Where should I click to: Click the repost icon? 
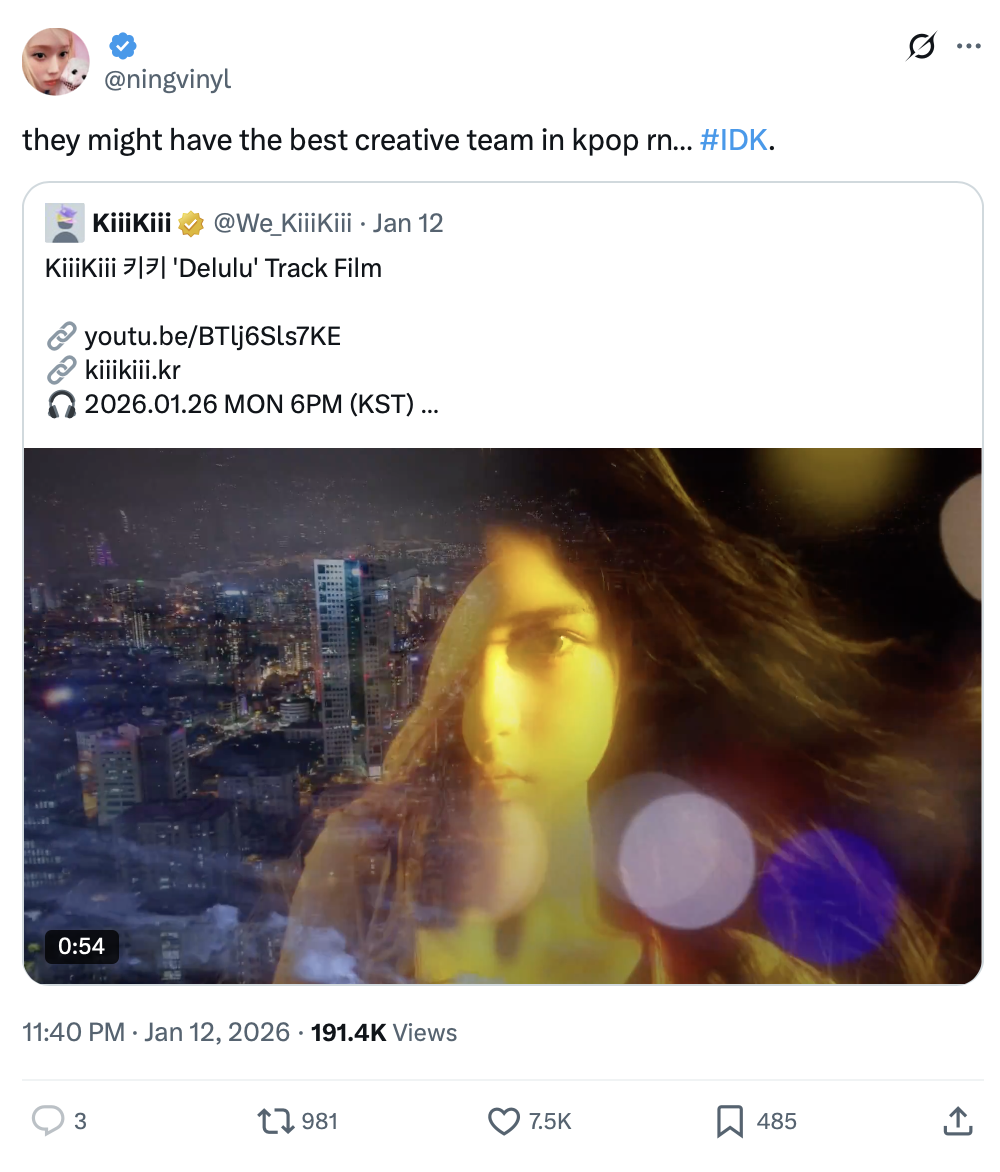tap(275, 1121)
